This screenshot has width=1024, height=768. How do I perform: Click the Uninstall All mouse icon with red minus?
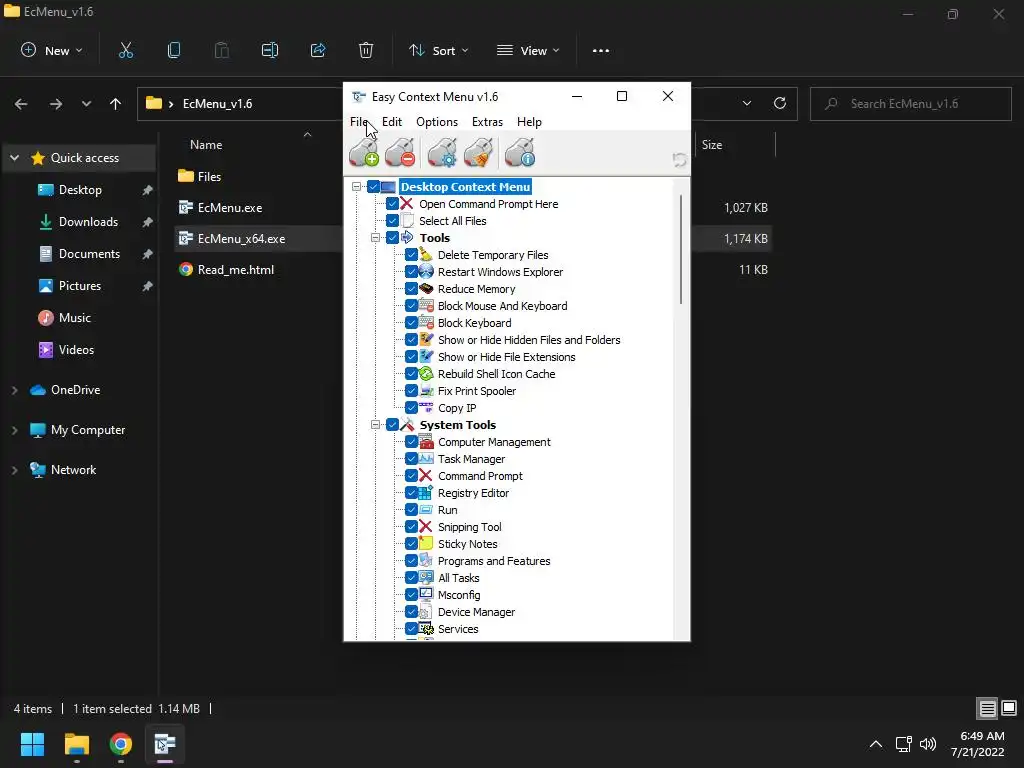[x=400, y=152]
